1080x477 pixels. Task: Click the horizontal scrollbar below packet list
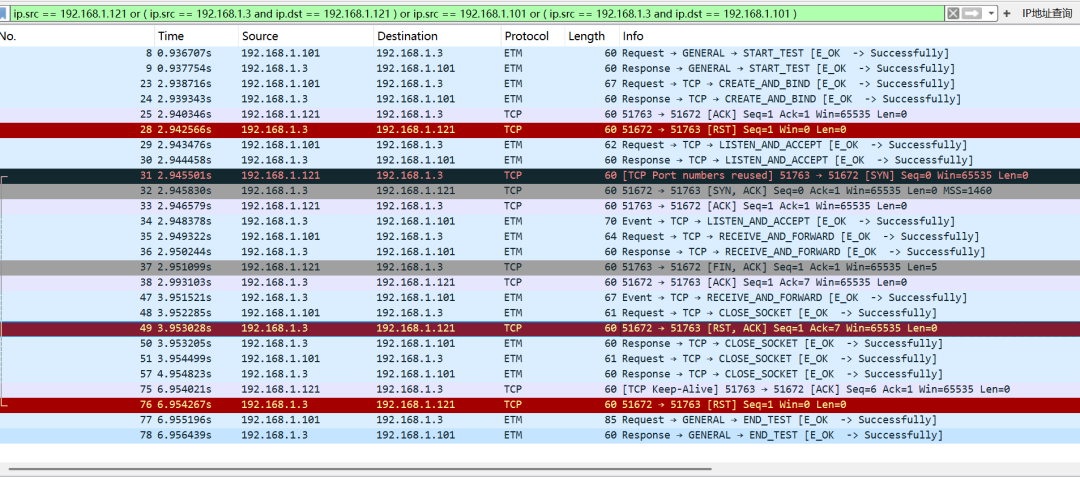pyautogui.click(x=360, y=468)
